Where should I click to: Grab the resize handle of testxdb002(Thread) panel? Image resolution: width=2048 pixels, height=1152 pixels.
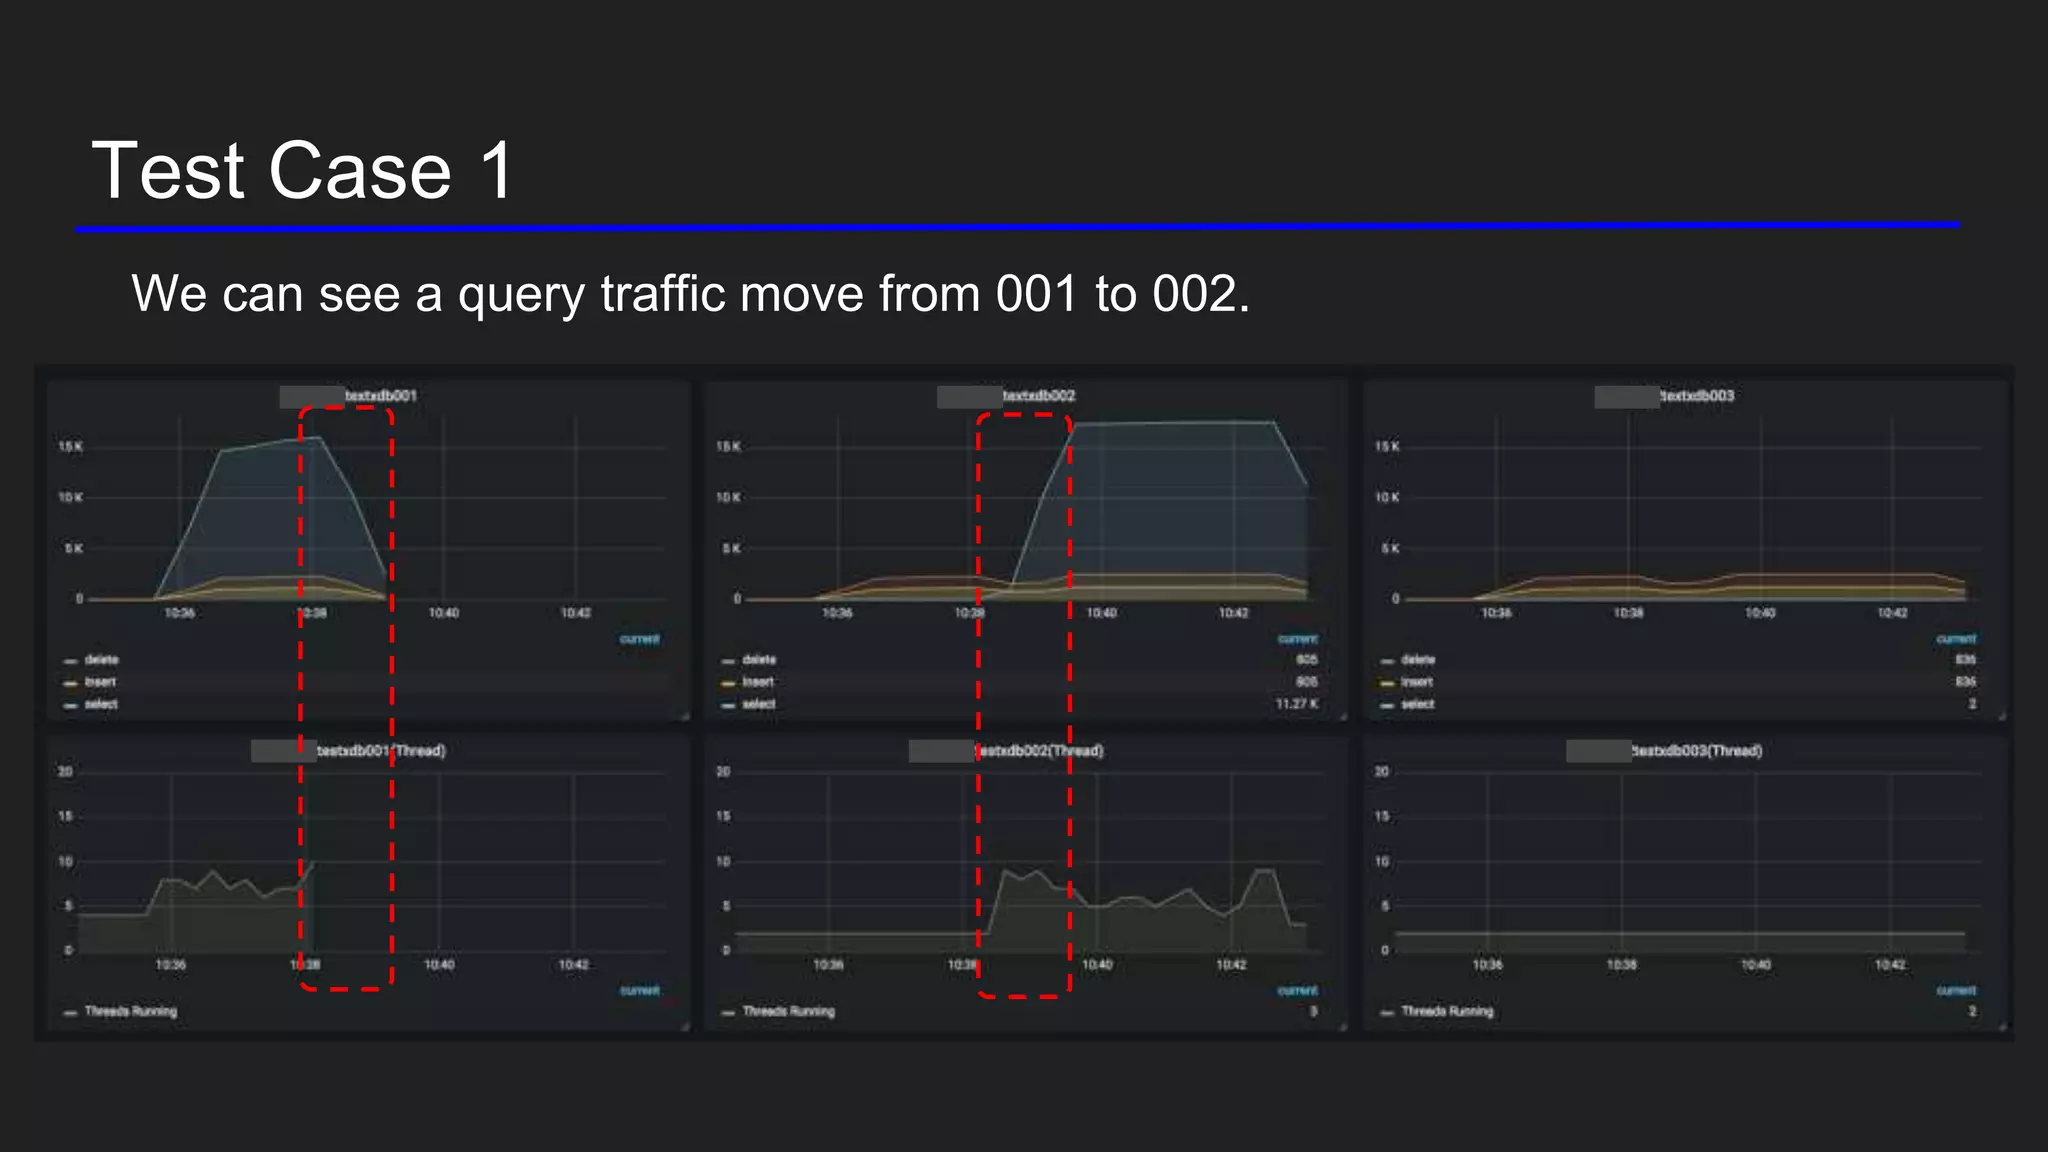[x=1343, y=1026]
